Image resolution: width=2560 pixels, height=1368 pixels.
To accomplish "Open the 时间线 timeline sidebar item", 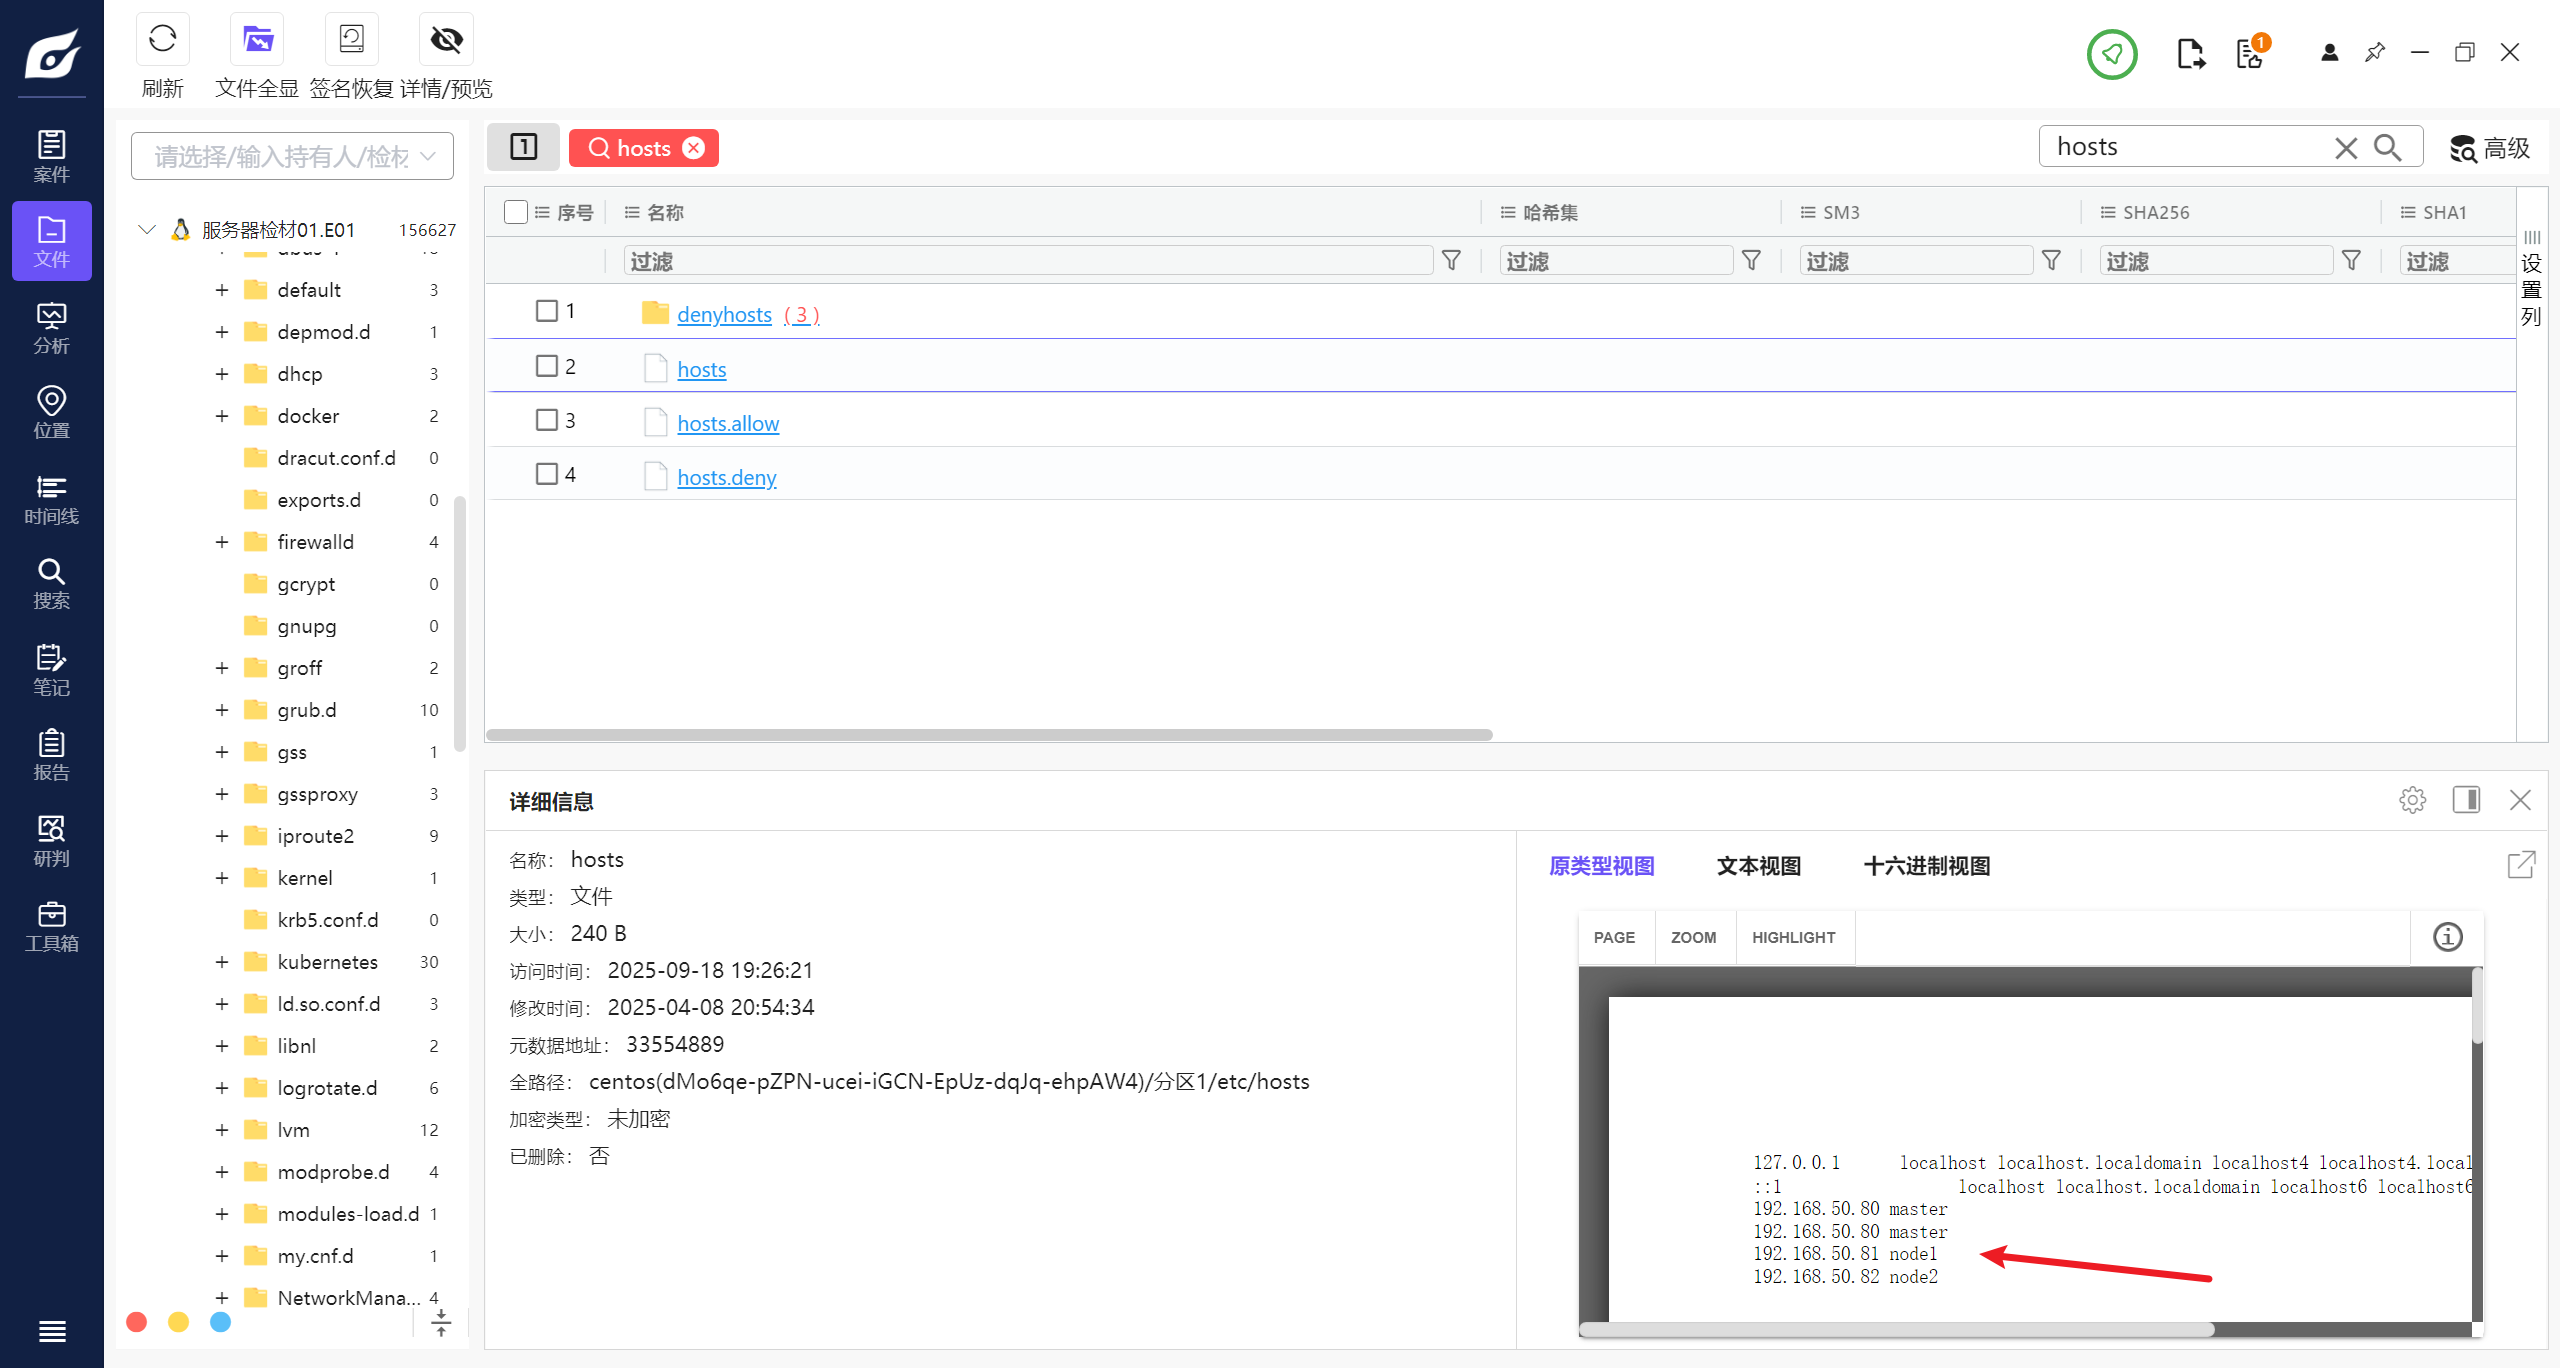I will (x=51, y=500).
